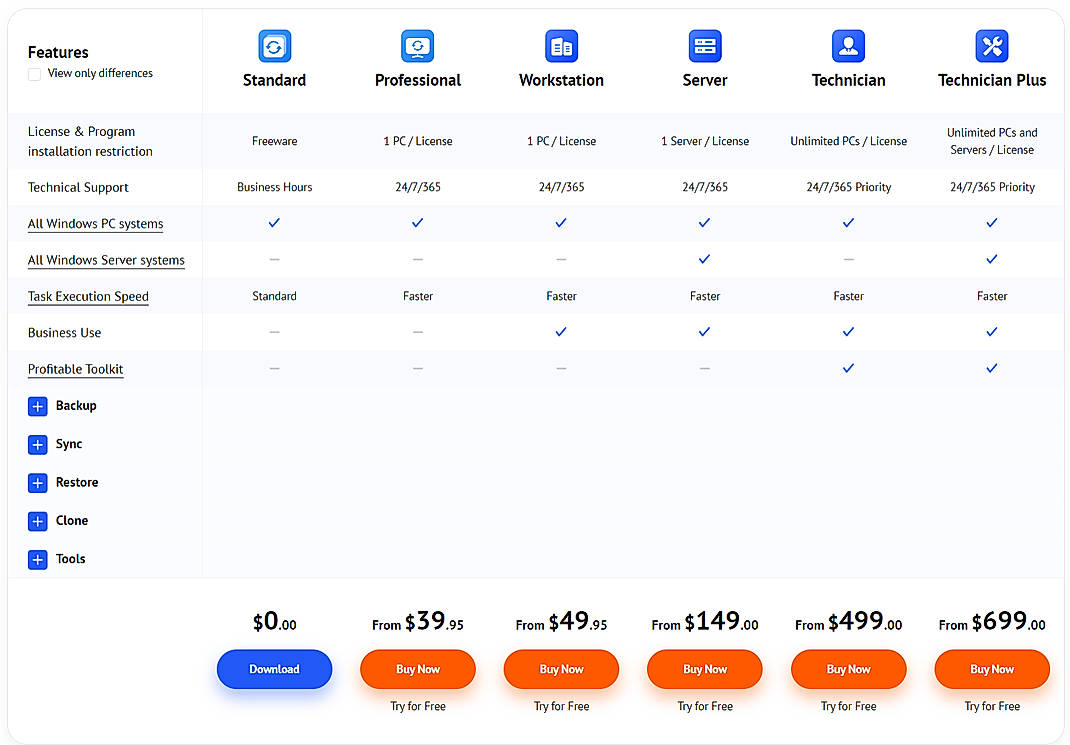
Task: Try for Free under Technician price
Action: (848, 706)
